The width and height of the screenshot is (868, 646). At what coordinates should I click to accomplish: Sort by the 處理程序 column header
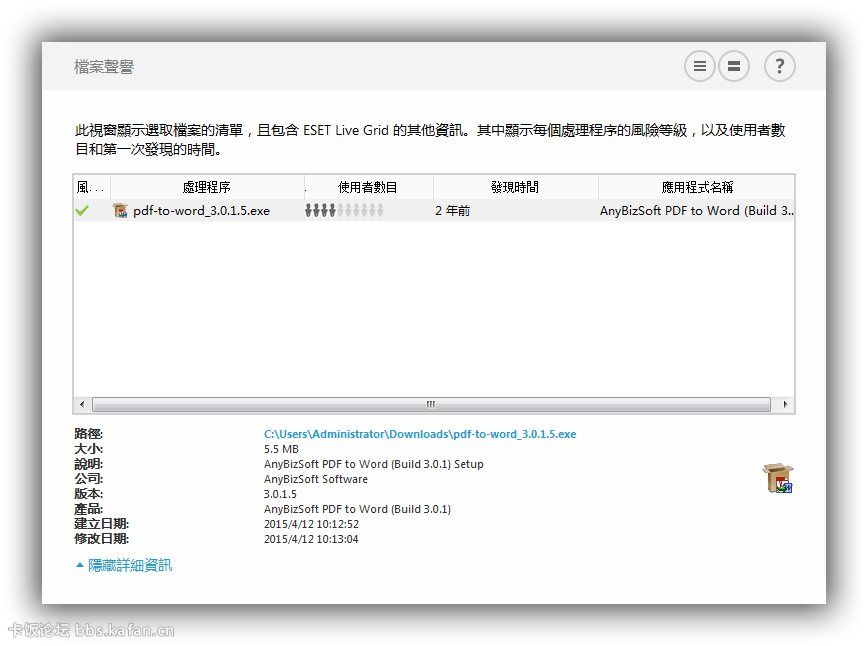pyautogui.click(x=207, y=187)
